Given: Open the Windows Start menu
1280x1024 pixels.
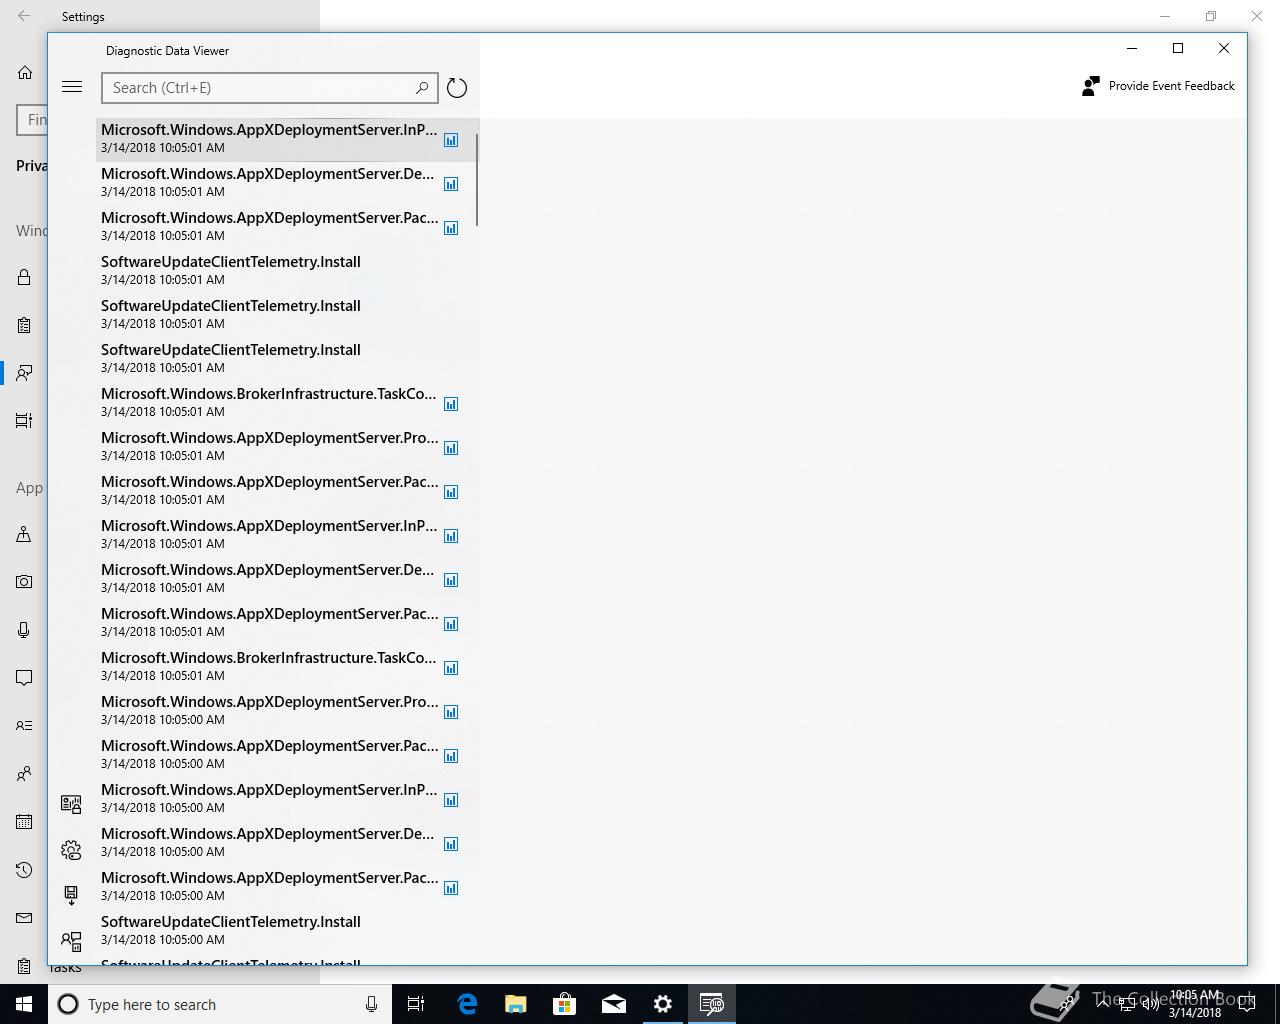Looking at the screenshot, I should (x=24, y=1004).
